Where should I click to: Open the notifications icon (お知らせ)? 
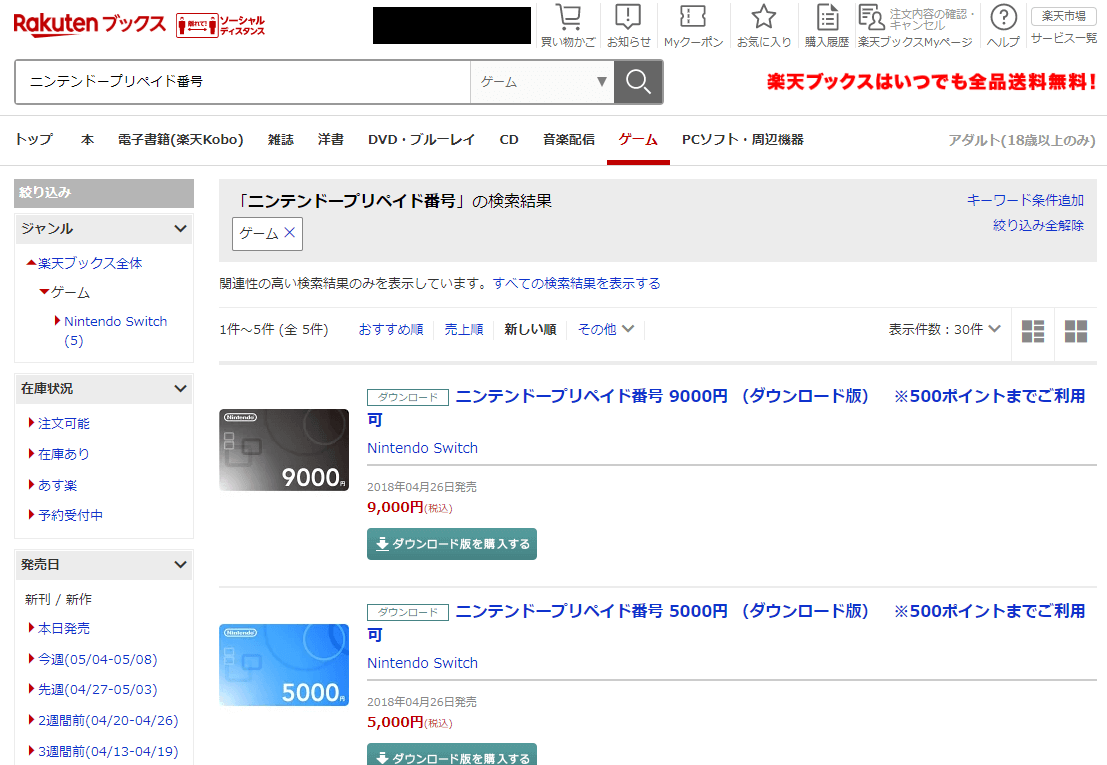point(628,26)
